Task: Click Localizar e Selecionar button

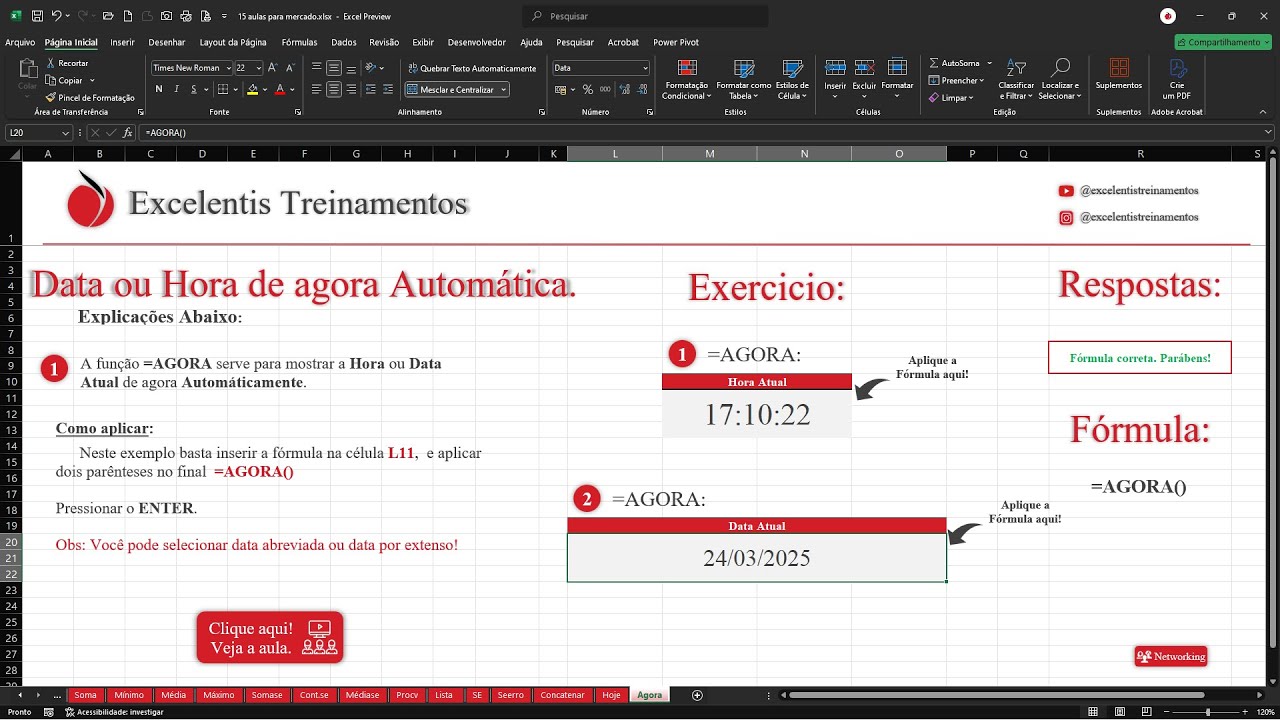Action: pos(1059,79)
